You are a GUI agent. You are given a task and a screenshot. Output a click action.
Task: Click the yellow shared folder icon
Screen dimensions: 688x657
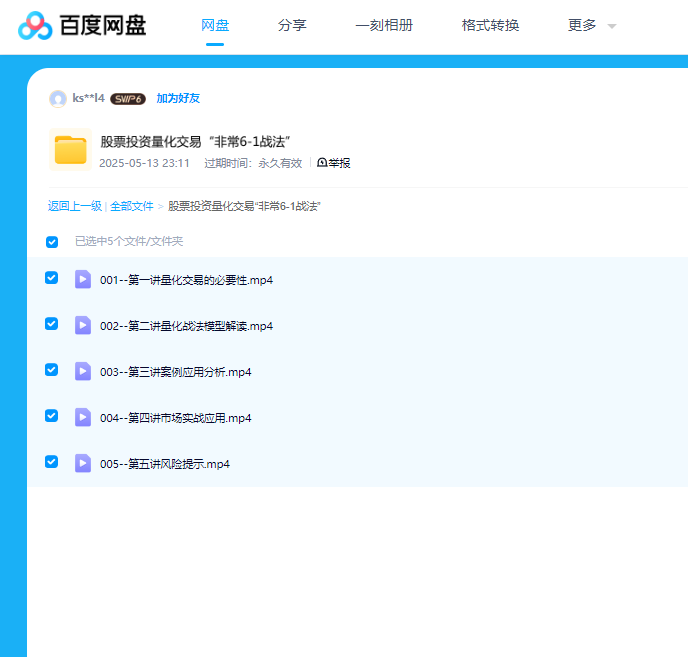tap(70, 150)
